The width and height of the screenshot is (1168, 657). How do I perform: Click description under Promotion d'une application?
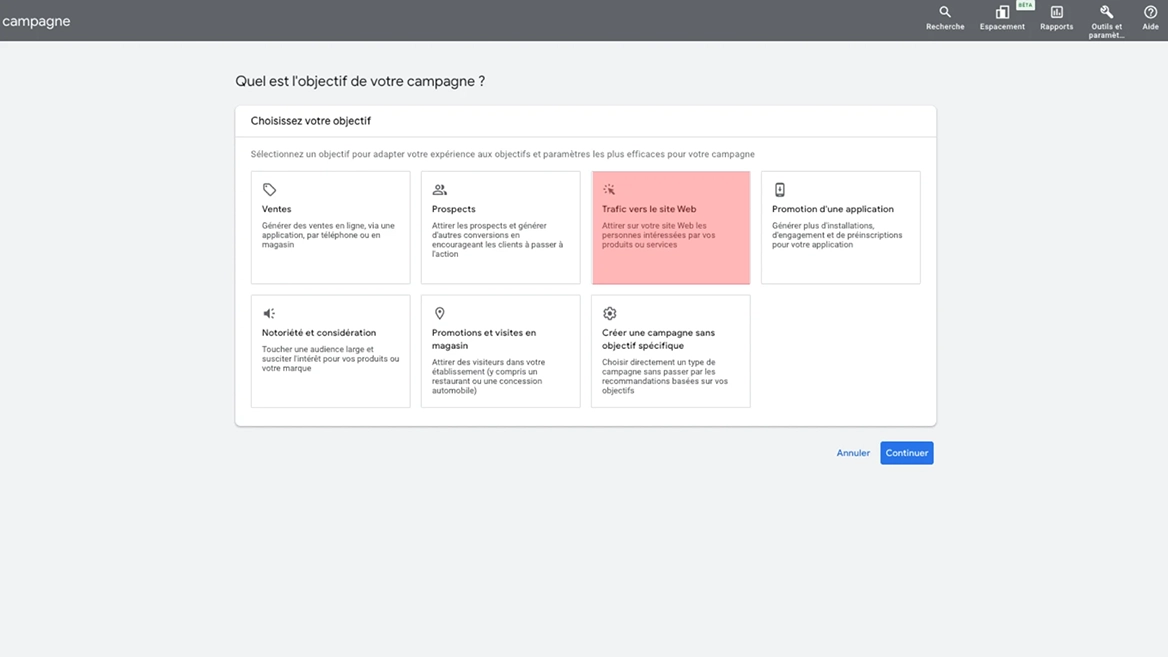pyautogui.click(x=837, y=235)
